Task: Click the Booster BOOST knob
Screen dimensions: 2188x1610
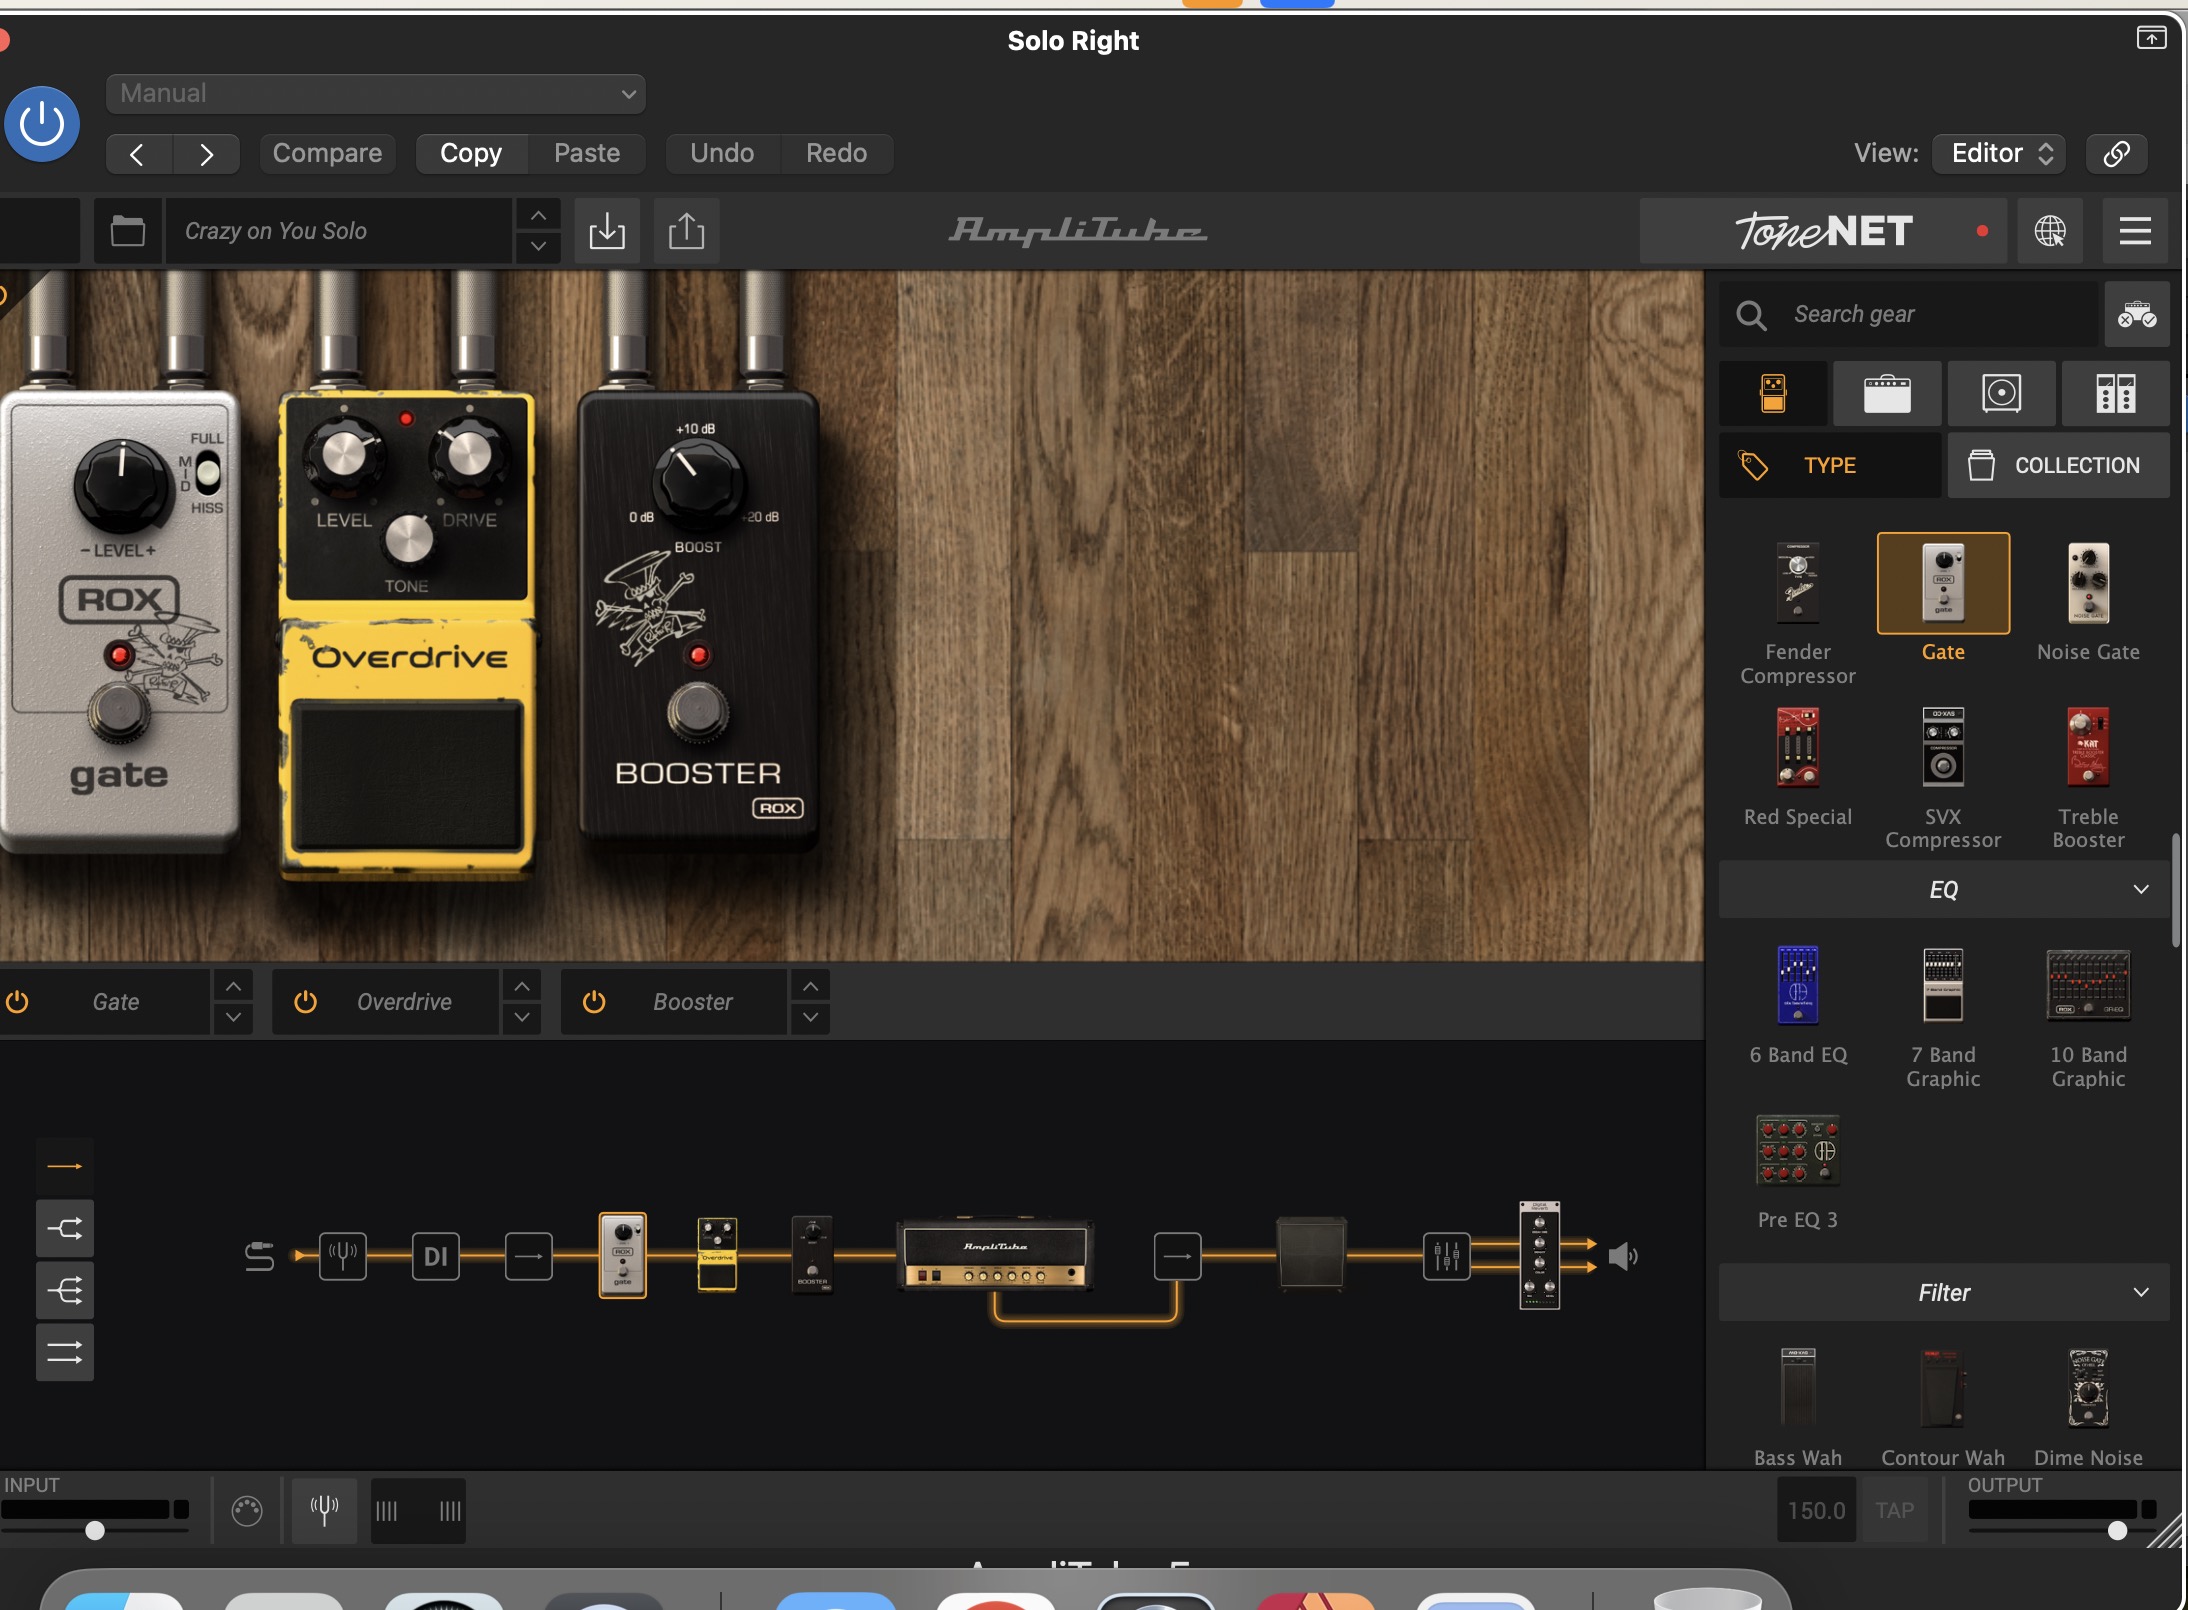Action: (x=697, y=484)
